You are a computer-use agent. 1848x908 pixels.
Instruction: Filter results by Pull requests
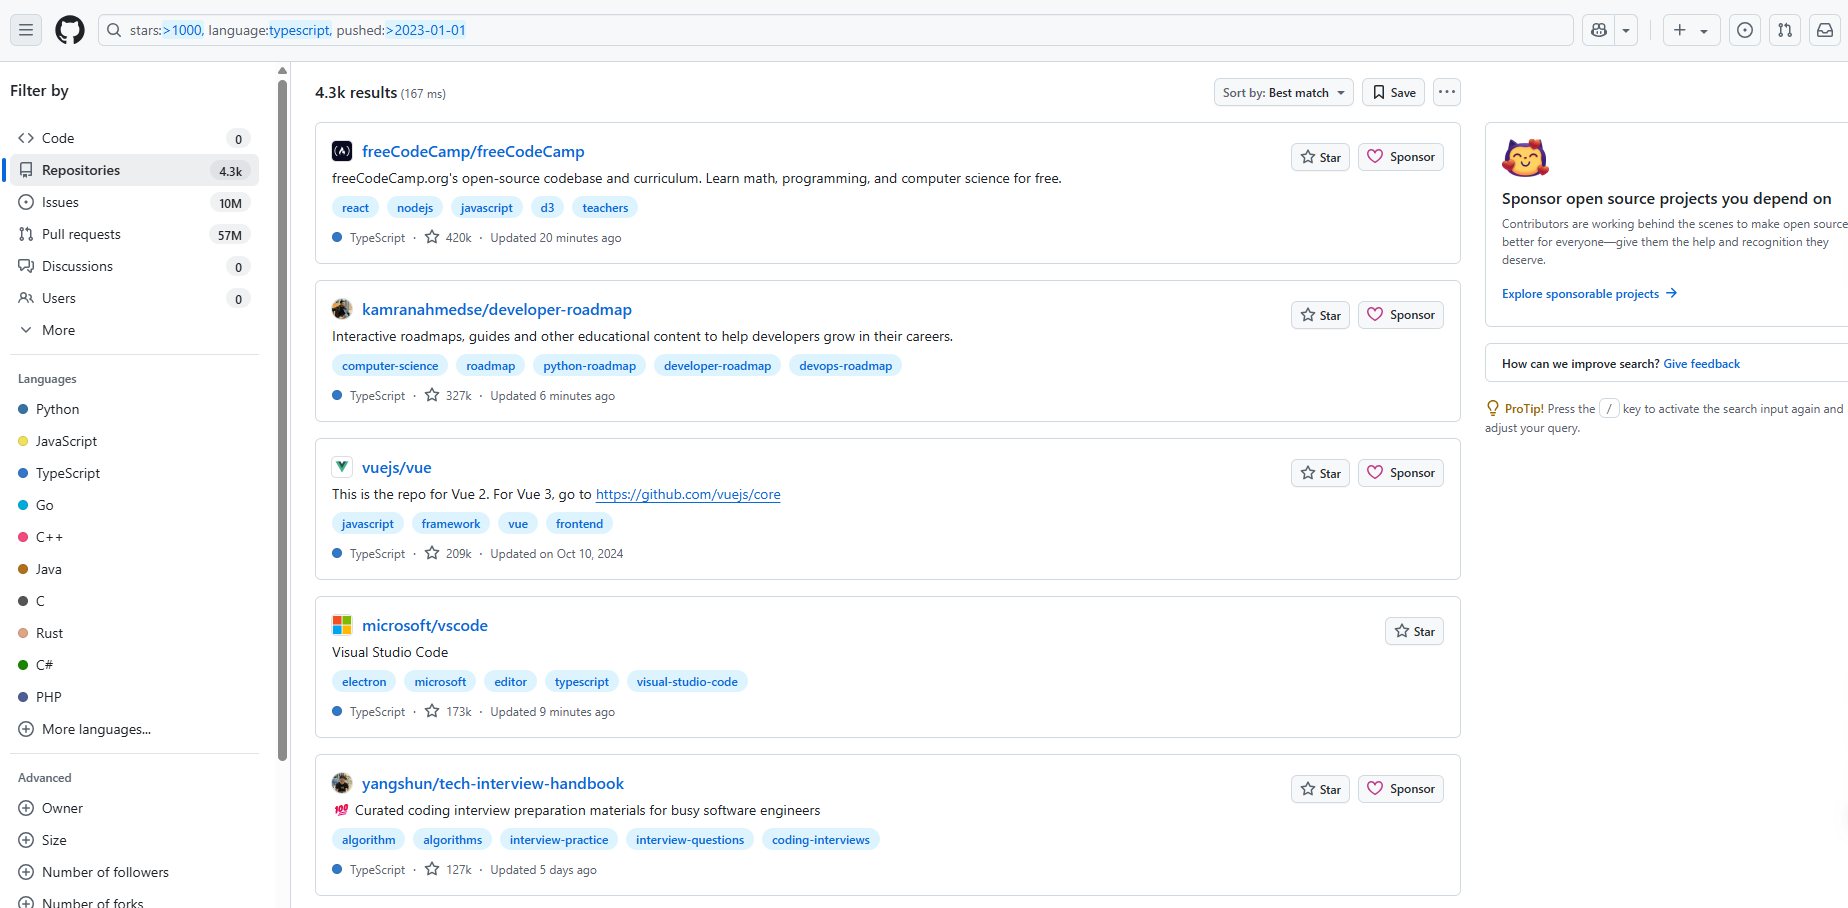tap(134, 234)
